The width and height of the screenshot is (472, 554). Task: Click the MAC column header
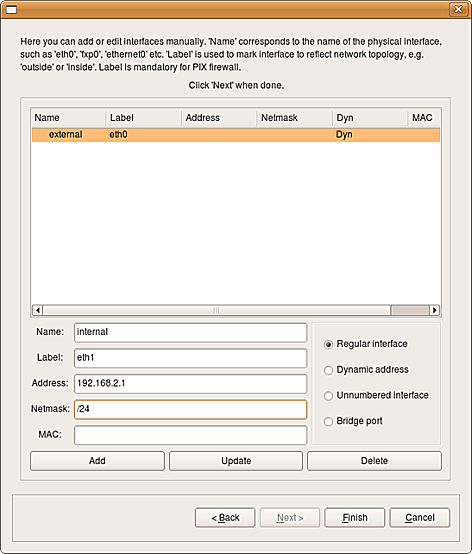click(424, 118)
